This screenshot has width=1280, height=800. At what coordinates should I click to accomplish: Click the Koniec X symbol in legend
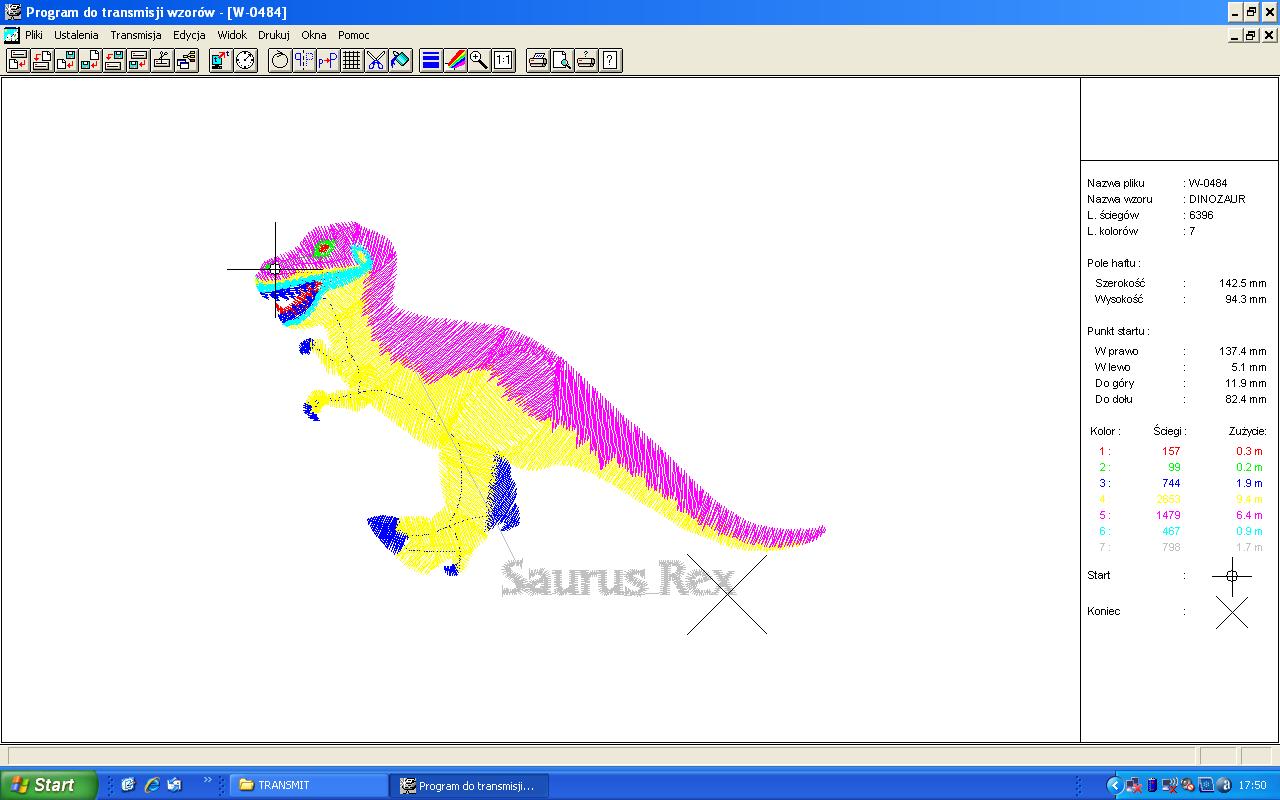(1232, 612)
